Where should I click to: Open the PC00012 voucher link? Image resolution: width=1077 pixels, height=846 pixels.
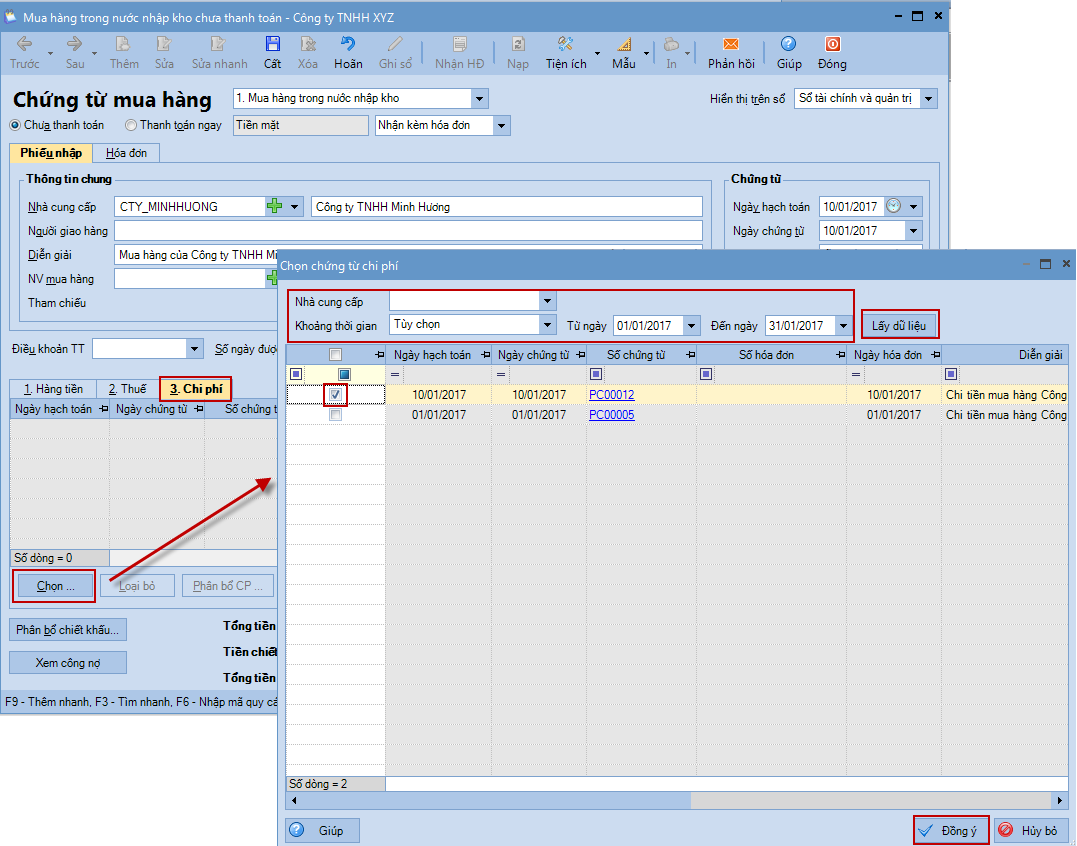click(x=611, y=395)
